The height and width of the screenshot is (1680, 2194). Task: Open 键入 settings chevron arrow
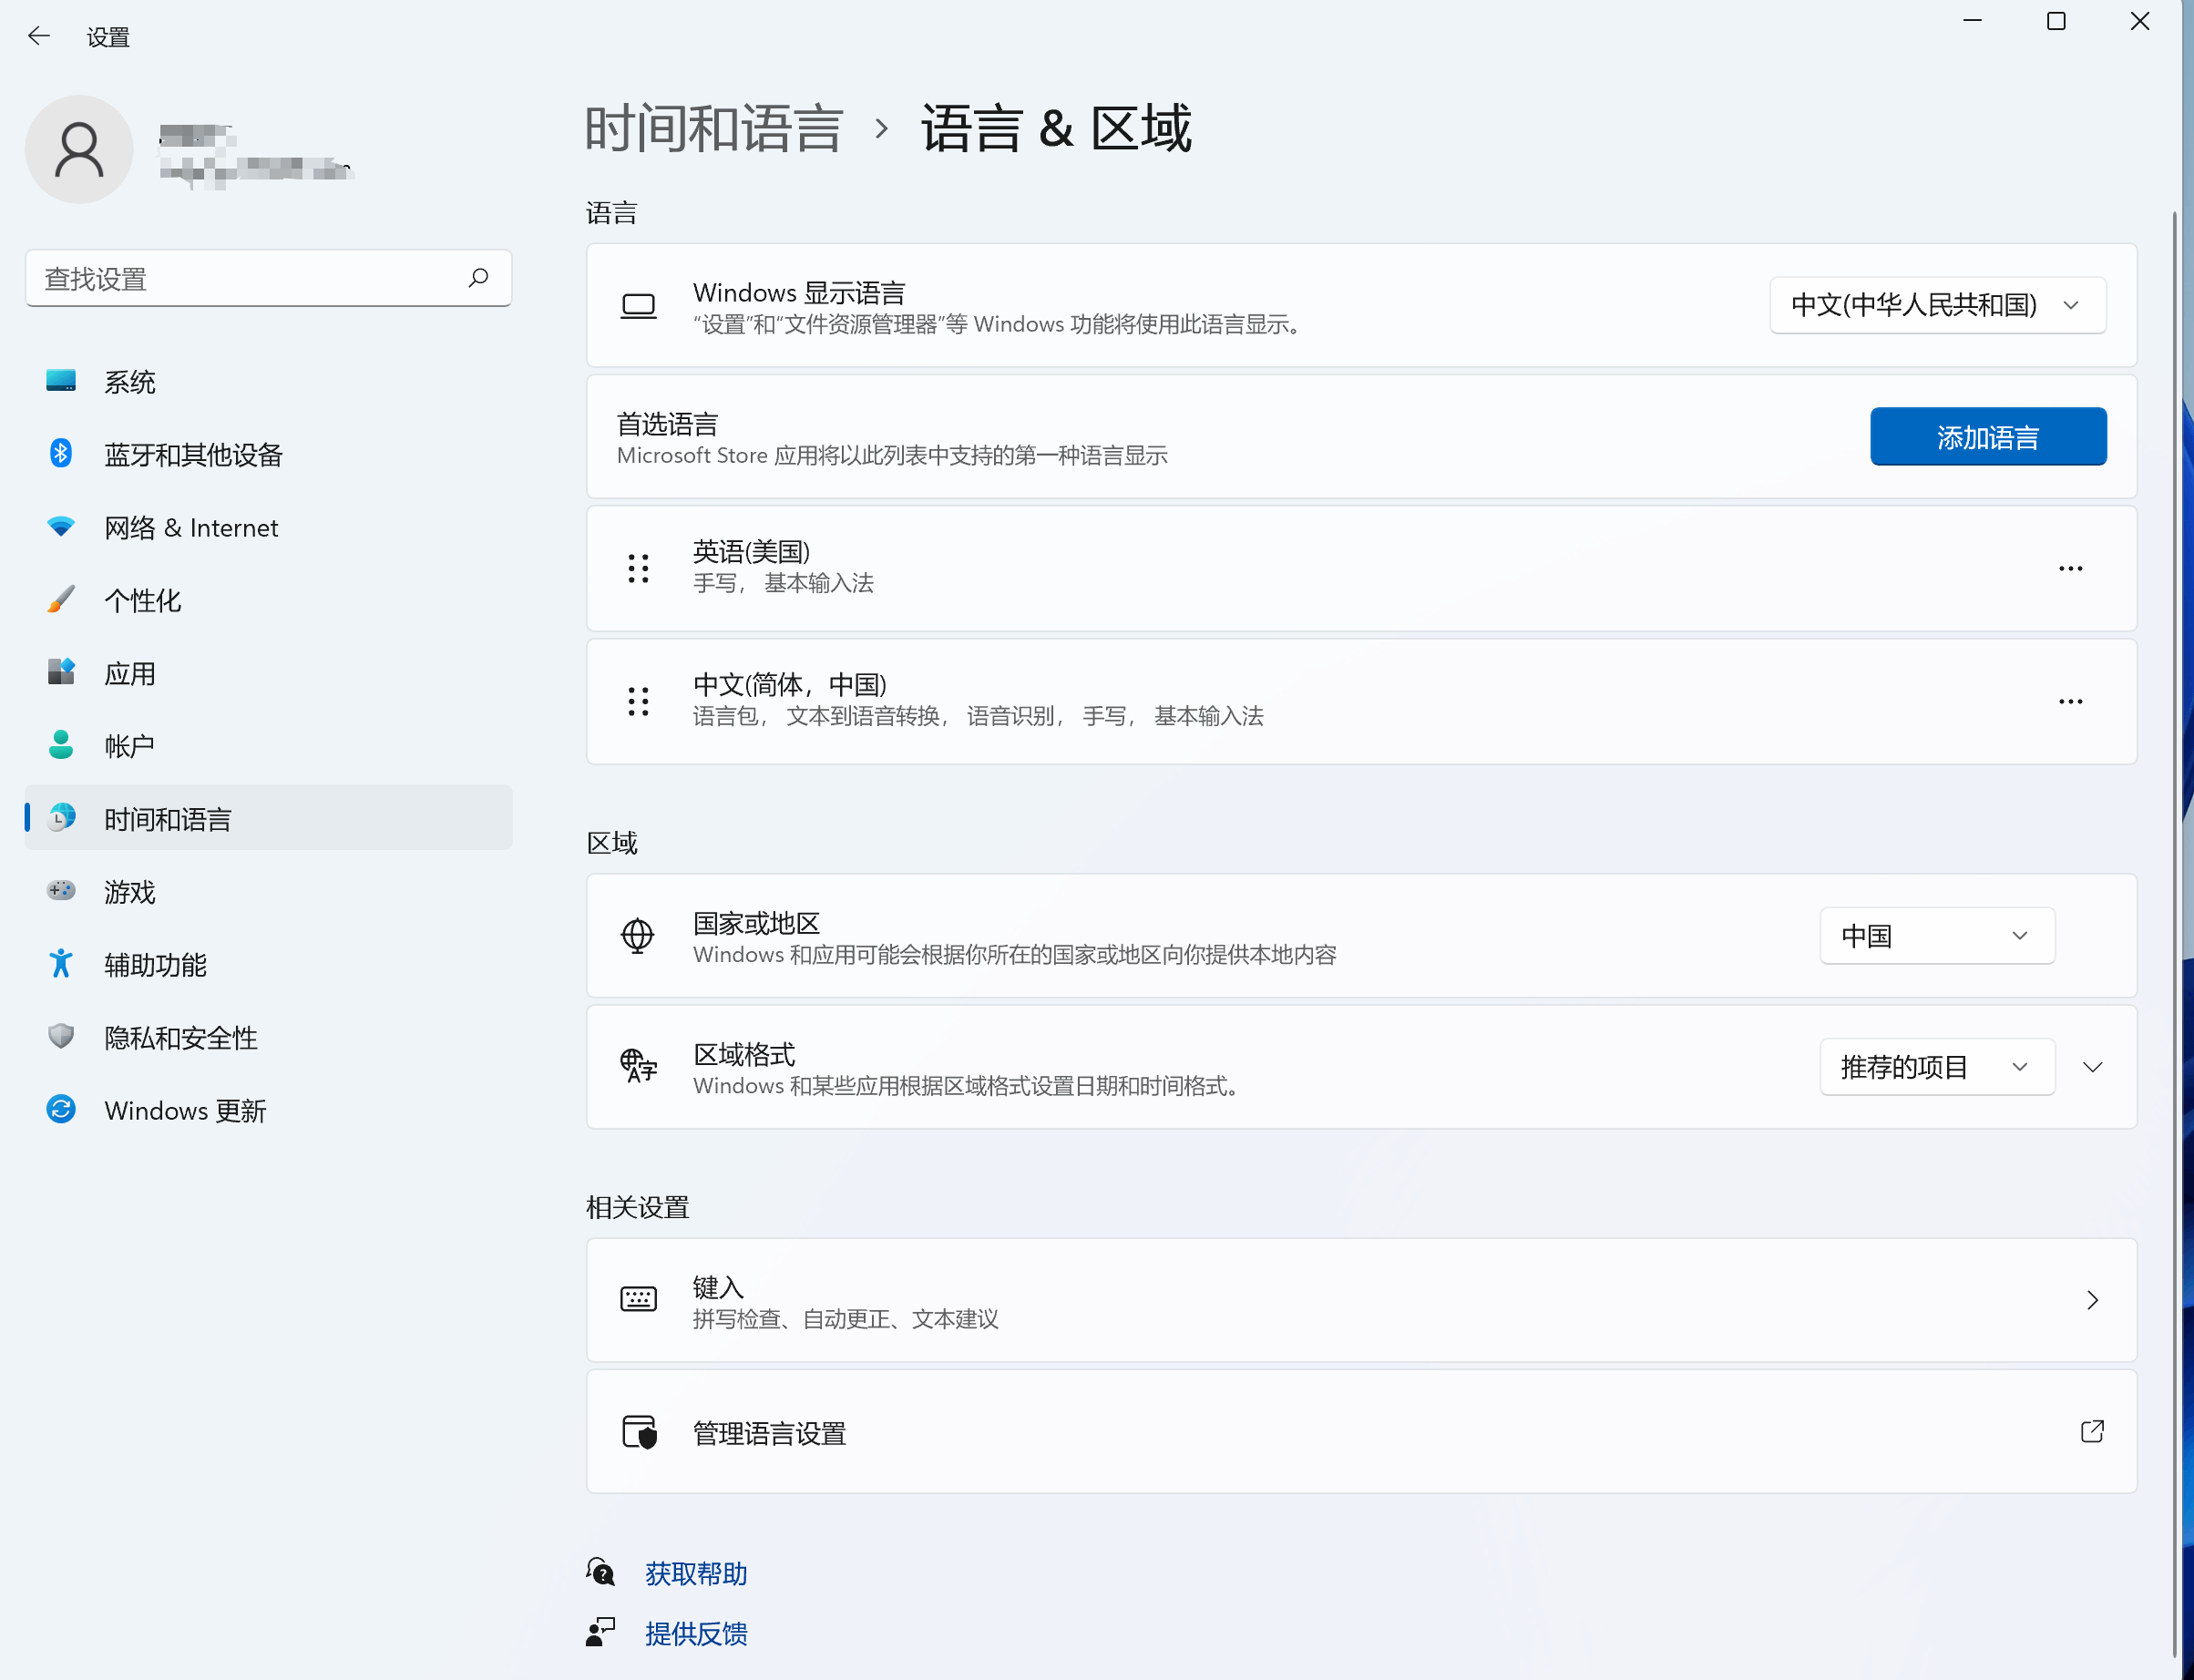[2093, 1300]
